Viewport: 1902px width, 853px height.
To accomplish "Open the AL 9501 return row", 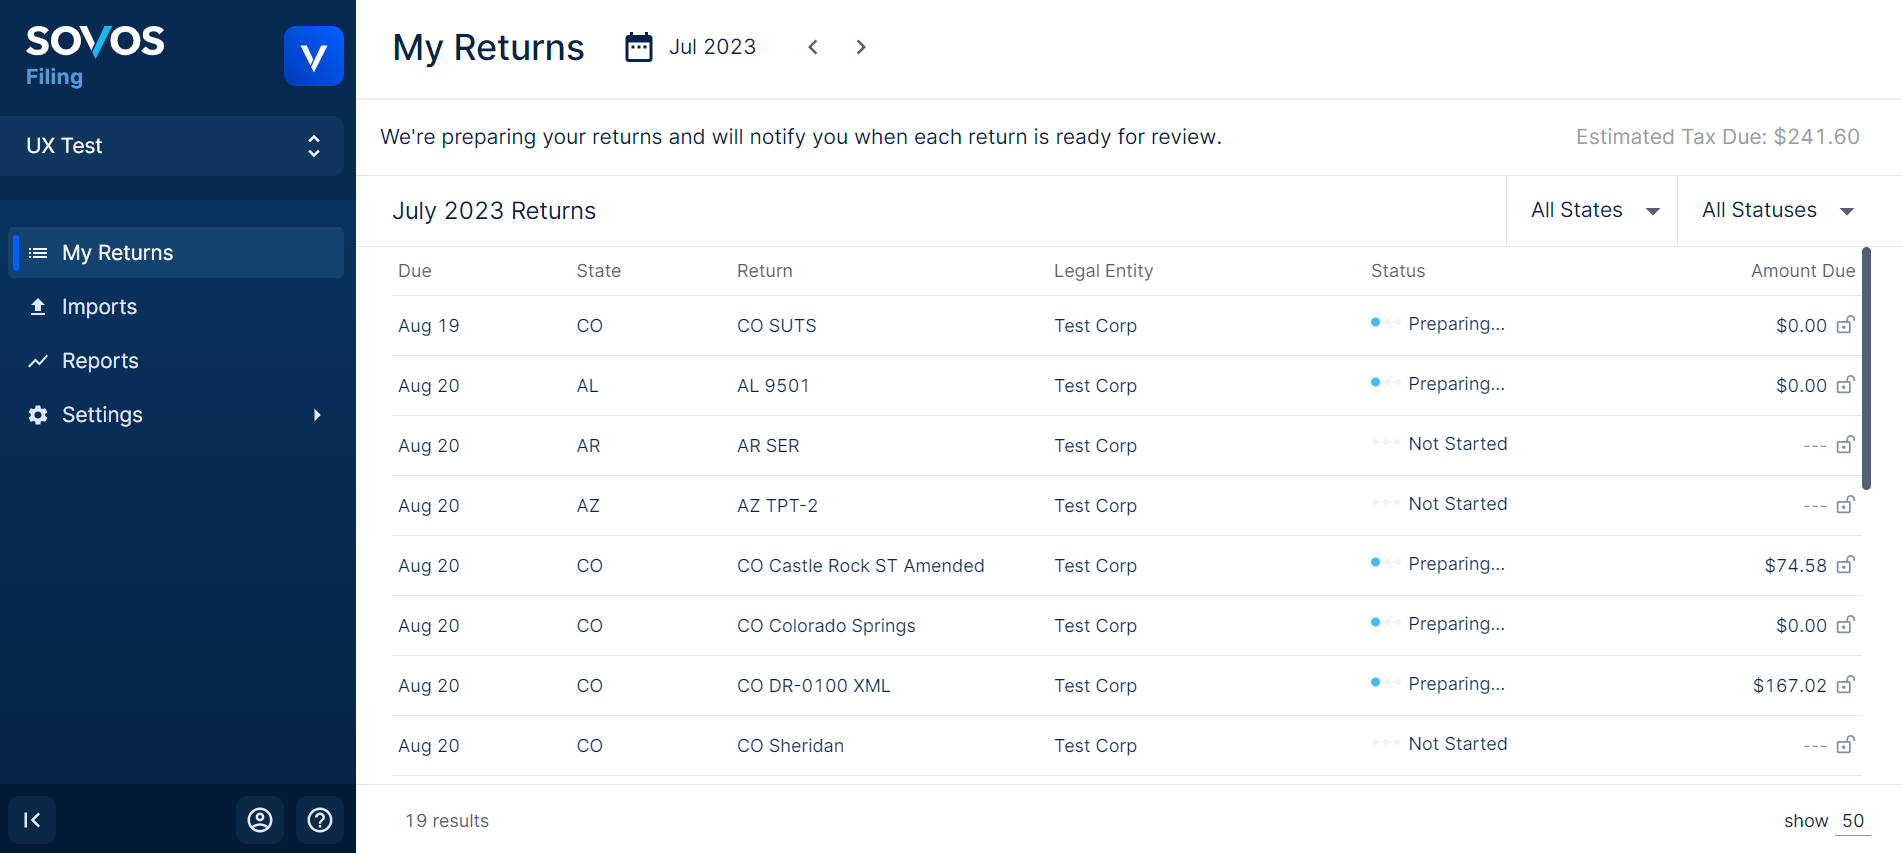I will (x=773, y=386).
